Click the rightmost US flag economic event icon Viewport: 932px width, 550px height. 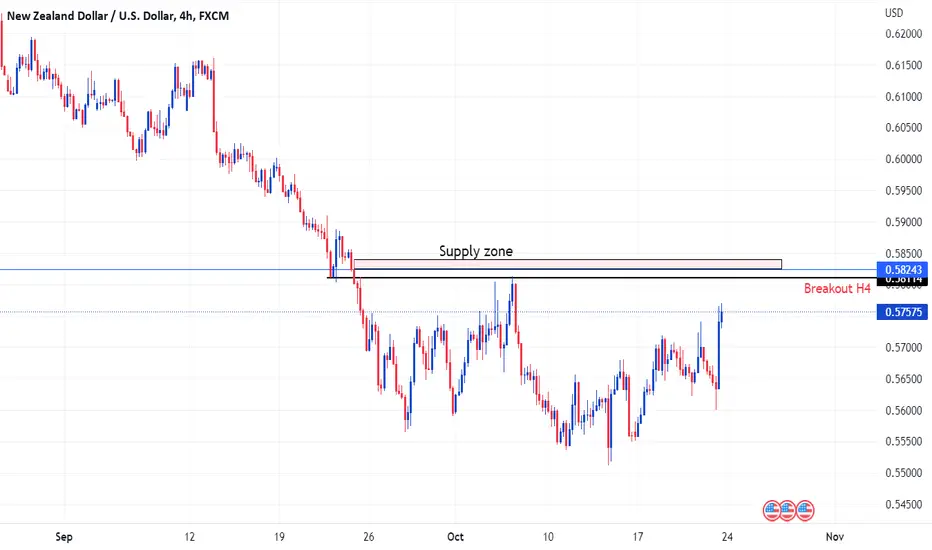pos(805,510)
